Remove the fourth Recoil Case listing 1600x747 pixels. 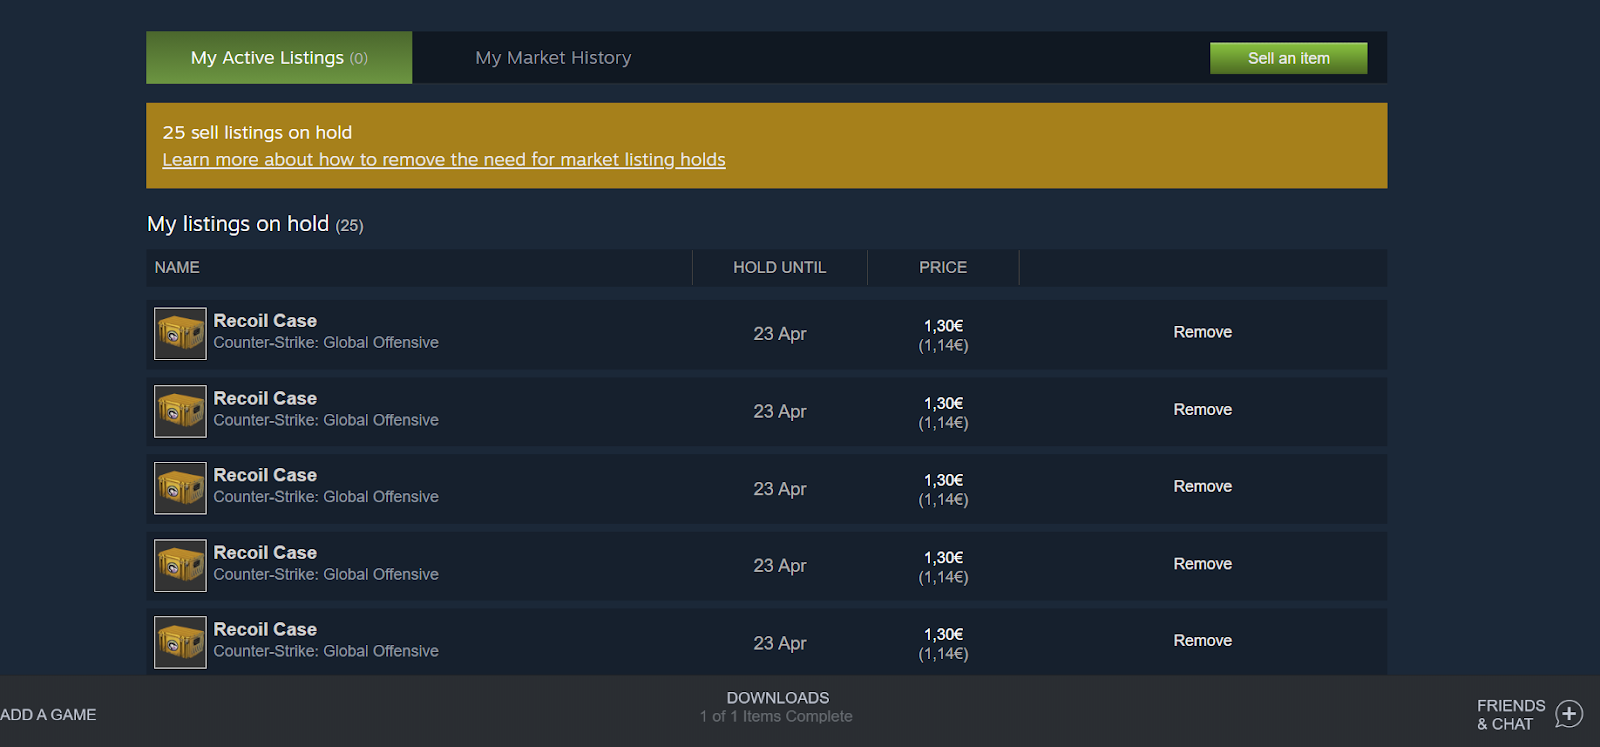[1202, 564]
